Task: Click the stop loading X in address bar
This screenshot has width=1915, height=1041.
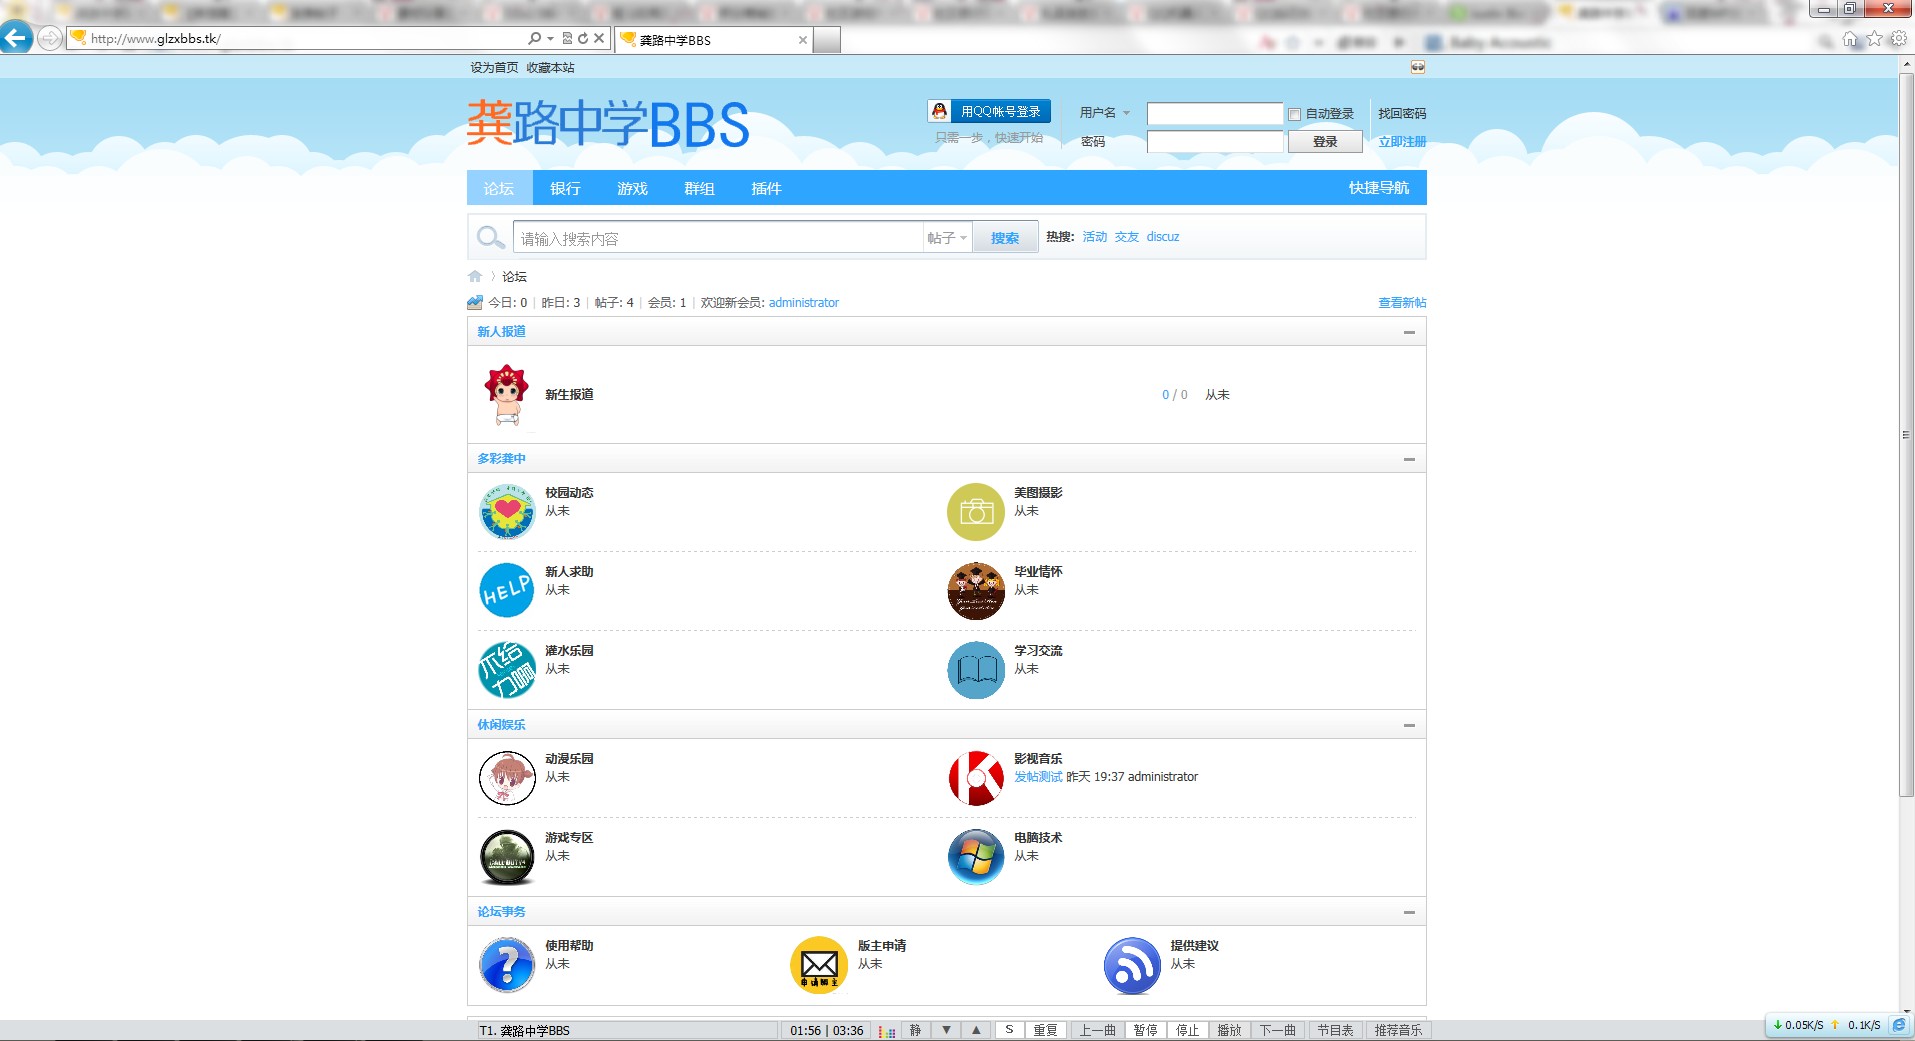Action: point(599,38)
